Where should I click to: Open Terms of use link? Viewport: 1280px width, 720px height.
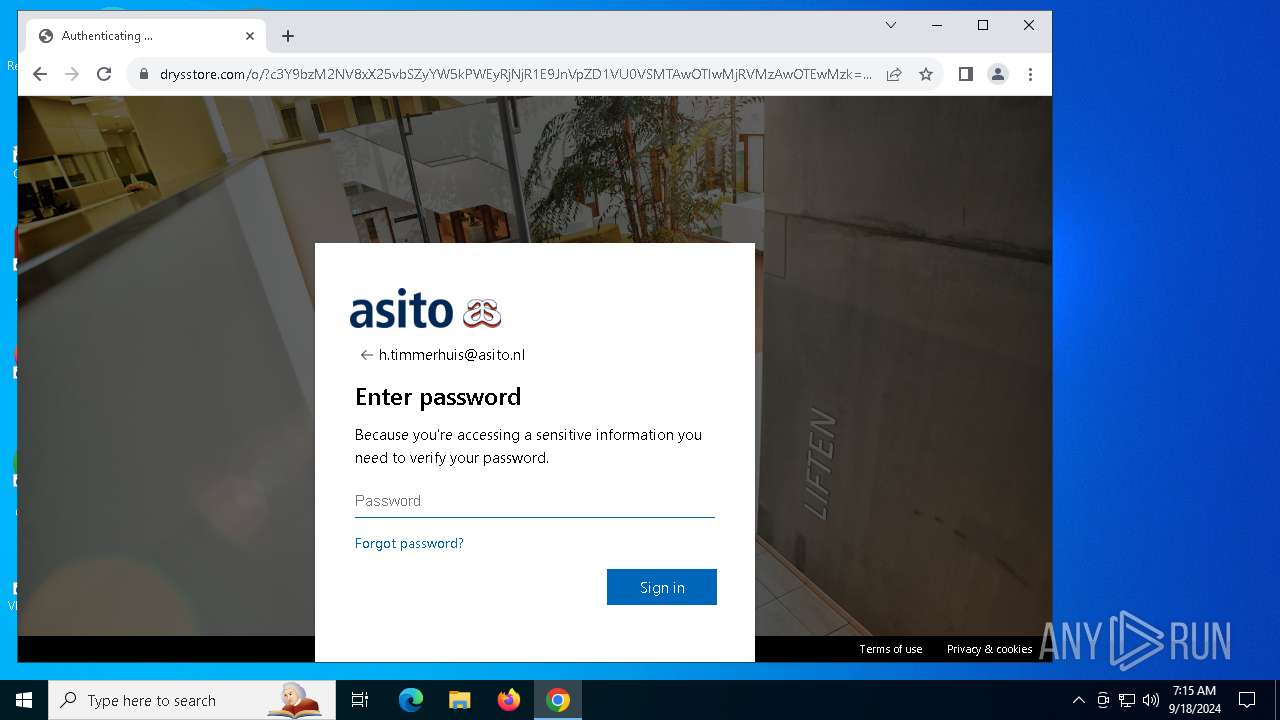[891, 649]
